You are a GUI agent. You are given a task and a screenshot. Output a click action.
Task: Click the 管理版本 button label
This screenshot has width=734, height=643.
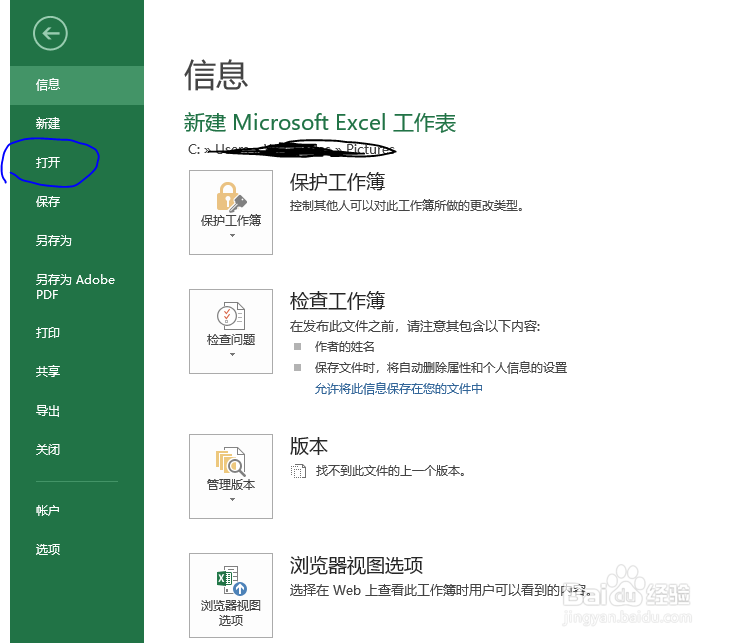[231, 484]
